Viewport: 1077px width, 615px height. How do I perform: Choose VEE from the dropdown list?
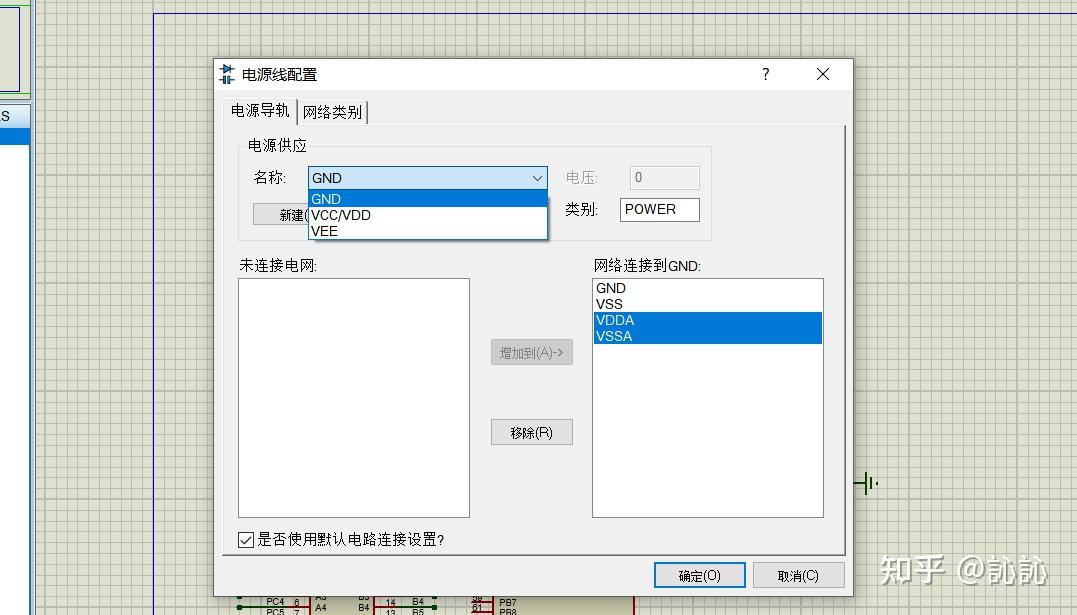[x=427, y=231]
